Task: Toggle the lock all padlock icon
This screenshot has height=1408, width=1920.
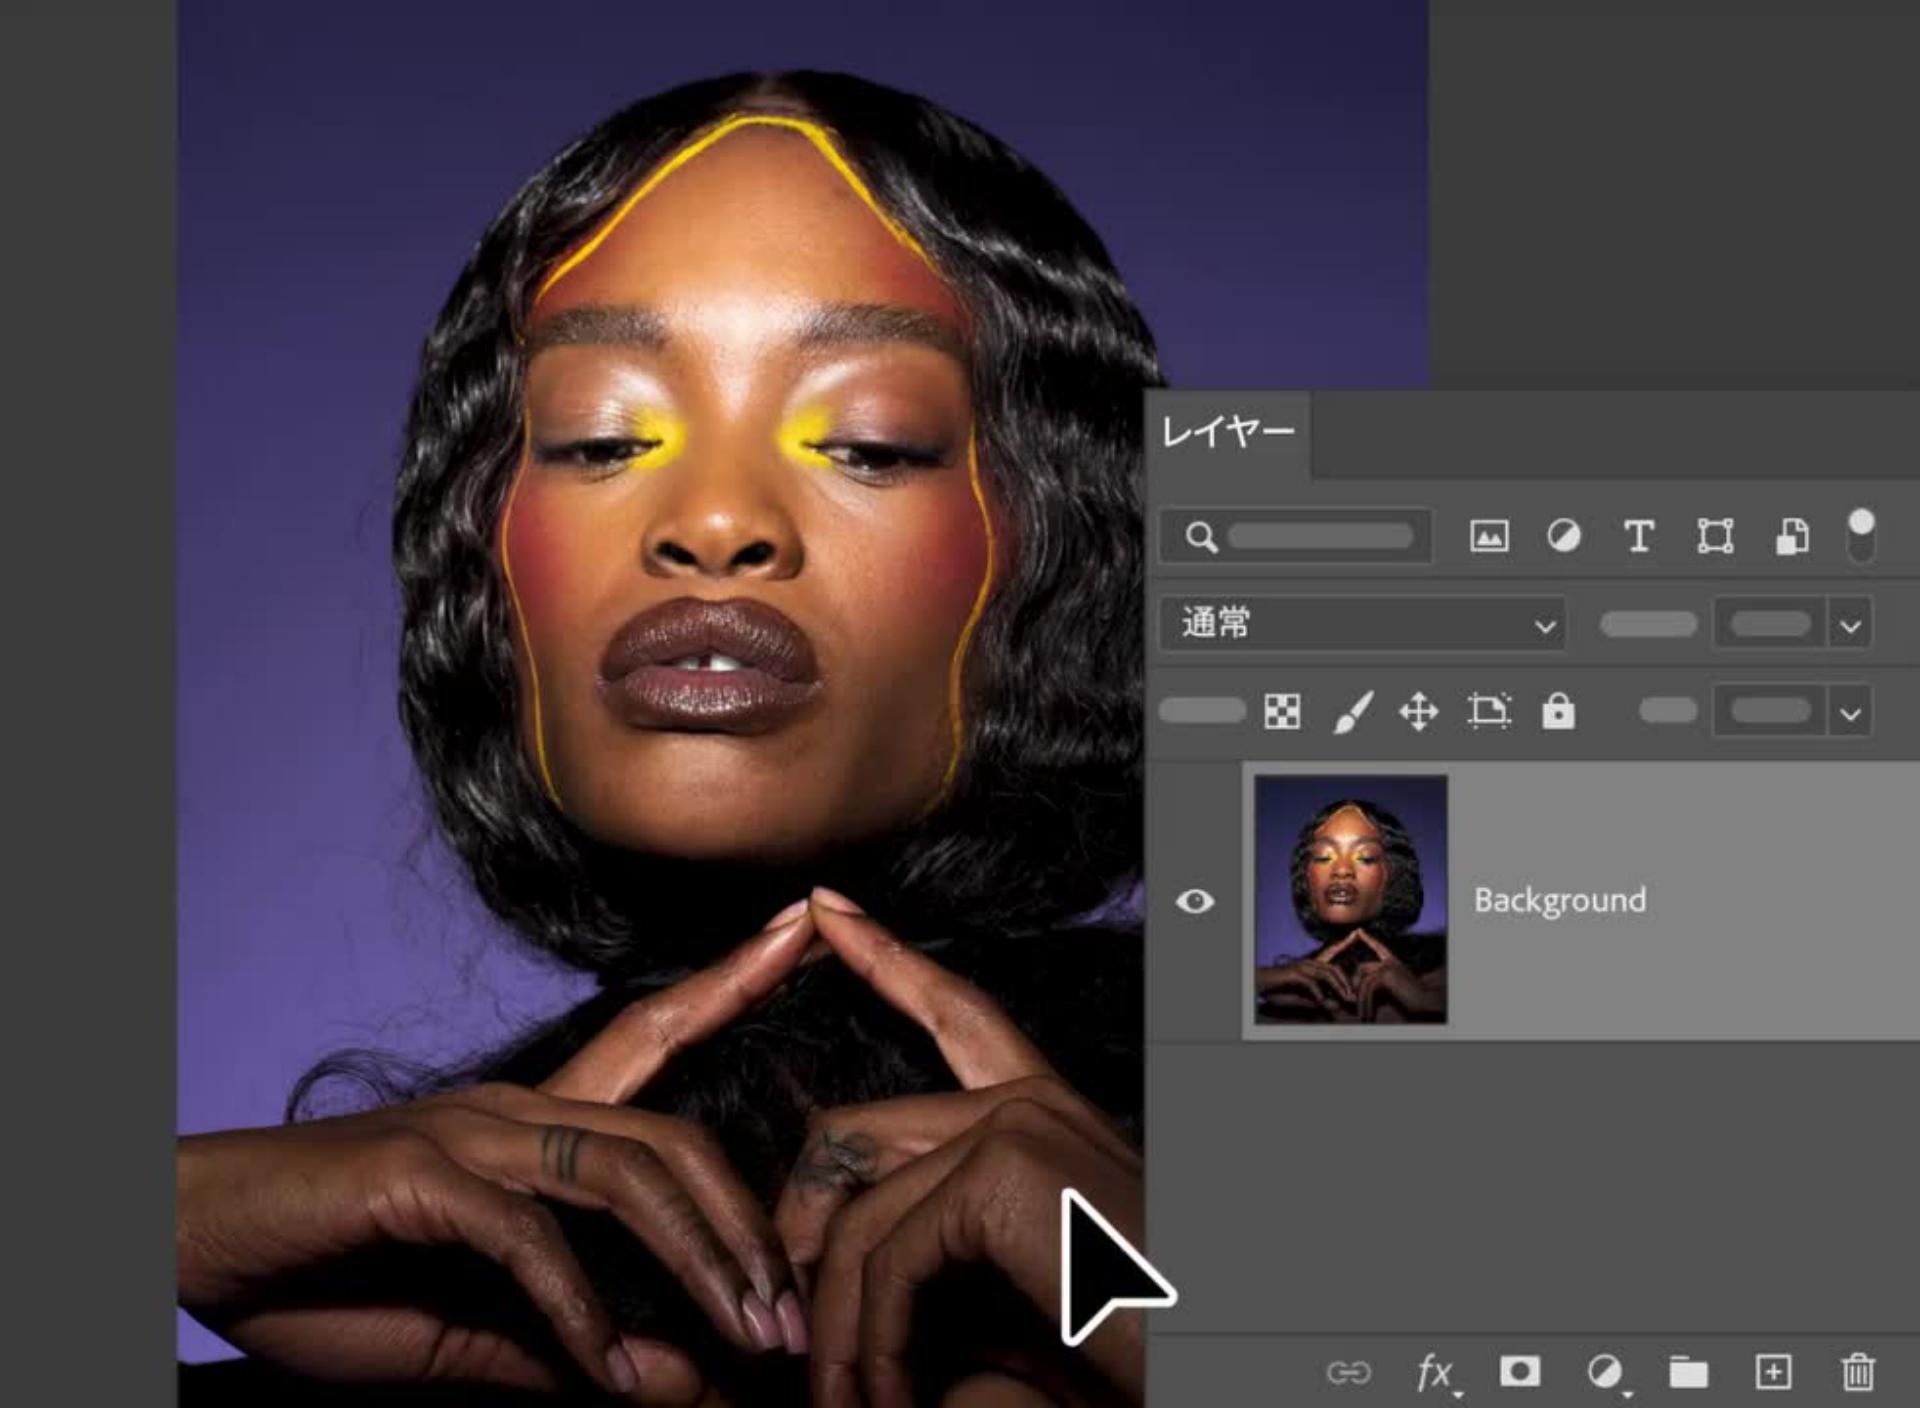Action: click(1558, 711)
